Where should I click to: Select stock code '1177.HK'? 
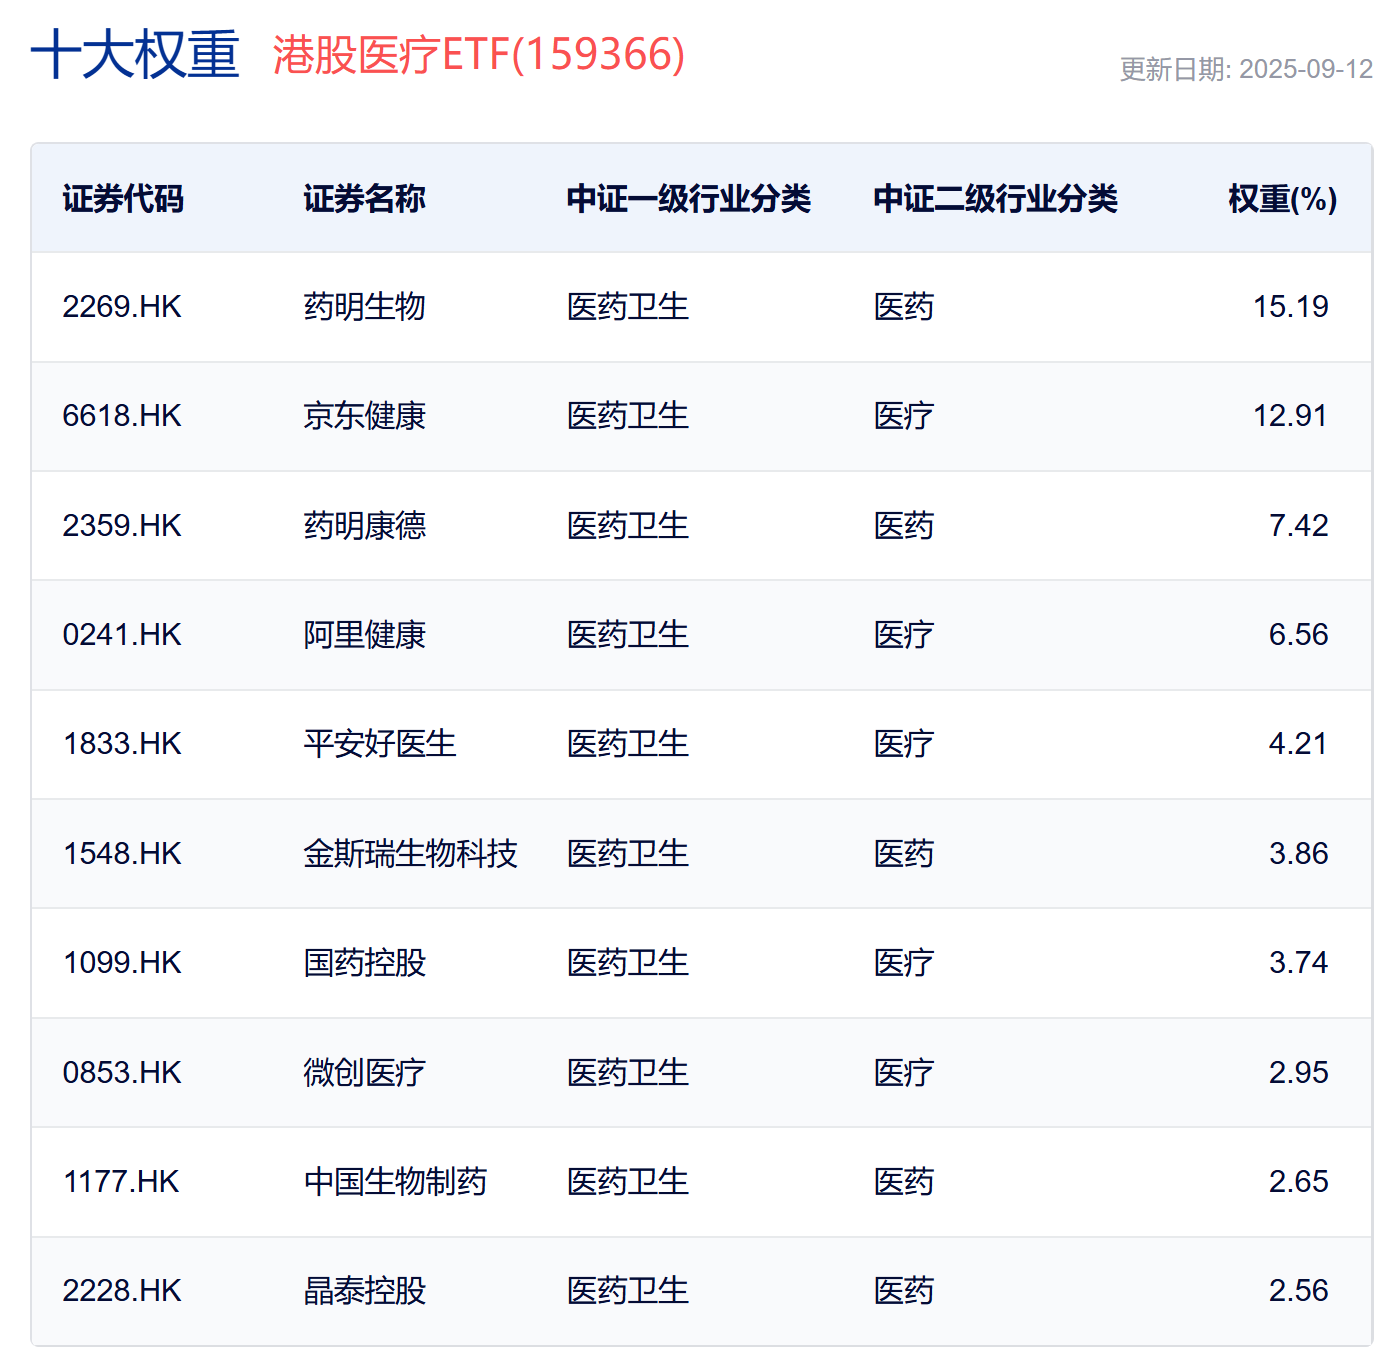pyautogui.click(x=121, y=1182)
